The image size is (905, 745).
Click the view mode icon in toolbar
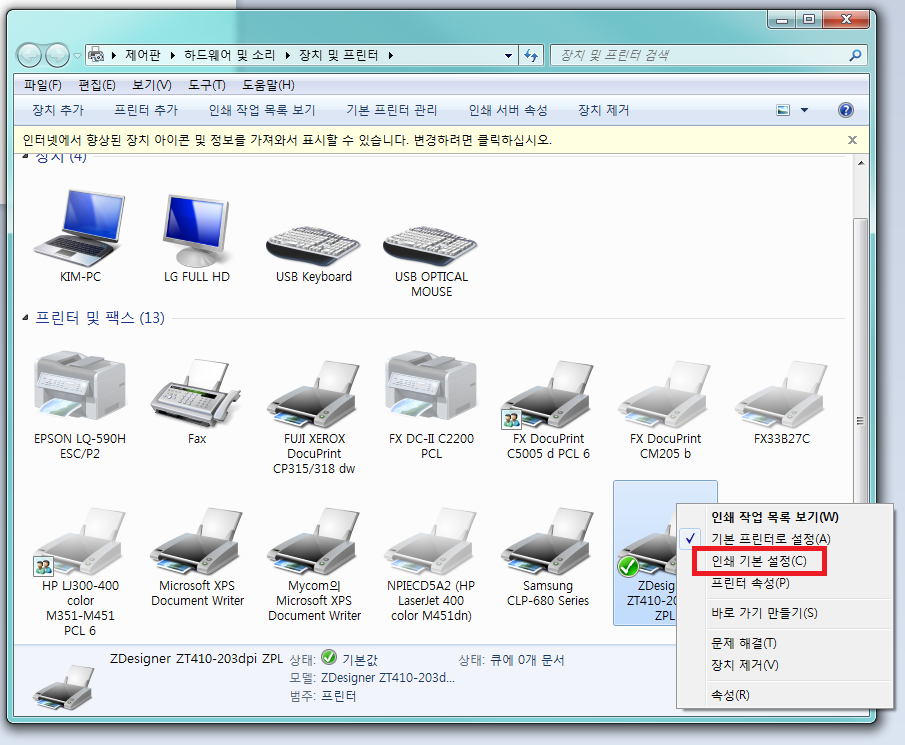pyautogui.click(x=783, y=110)
